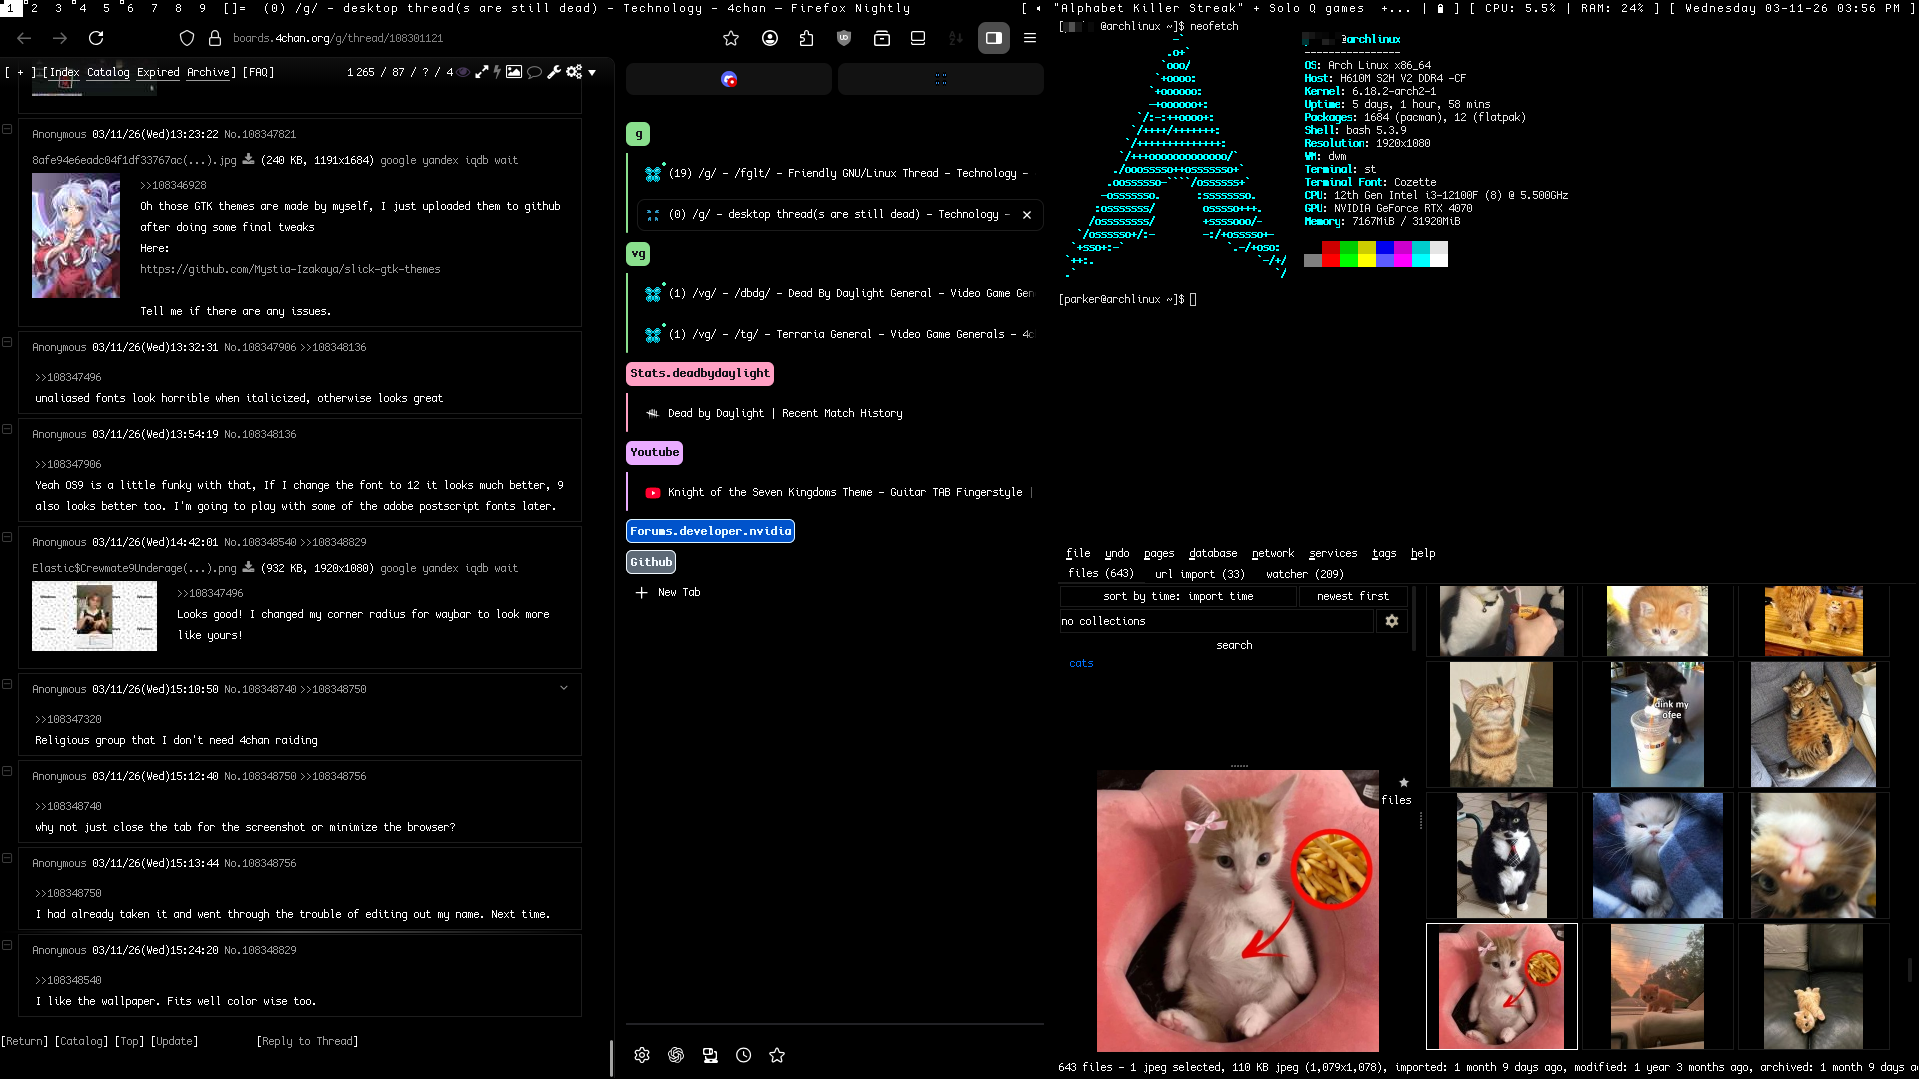Image resolution: width=1919 pixels, height=1079 pixels.
Task: Expand the Github tab group
Action: (x=651, y=562)
